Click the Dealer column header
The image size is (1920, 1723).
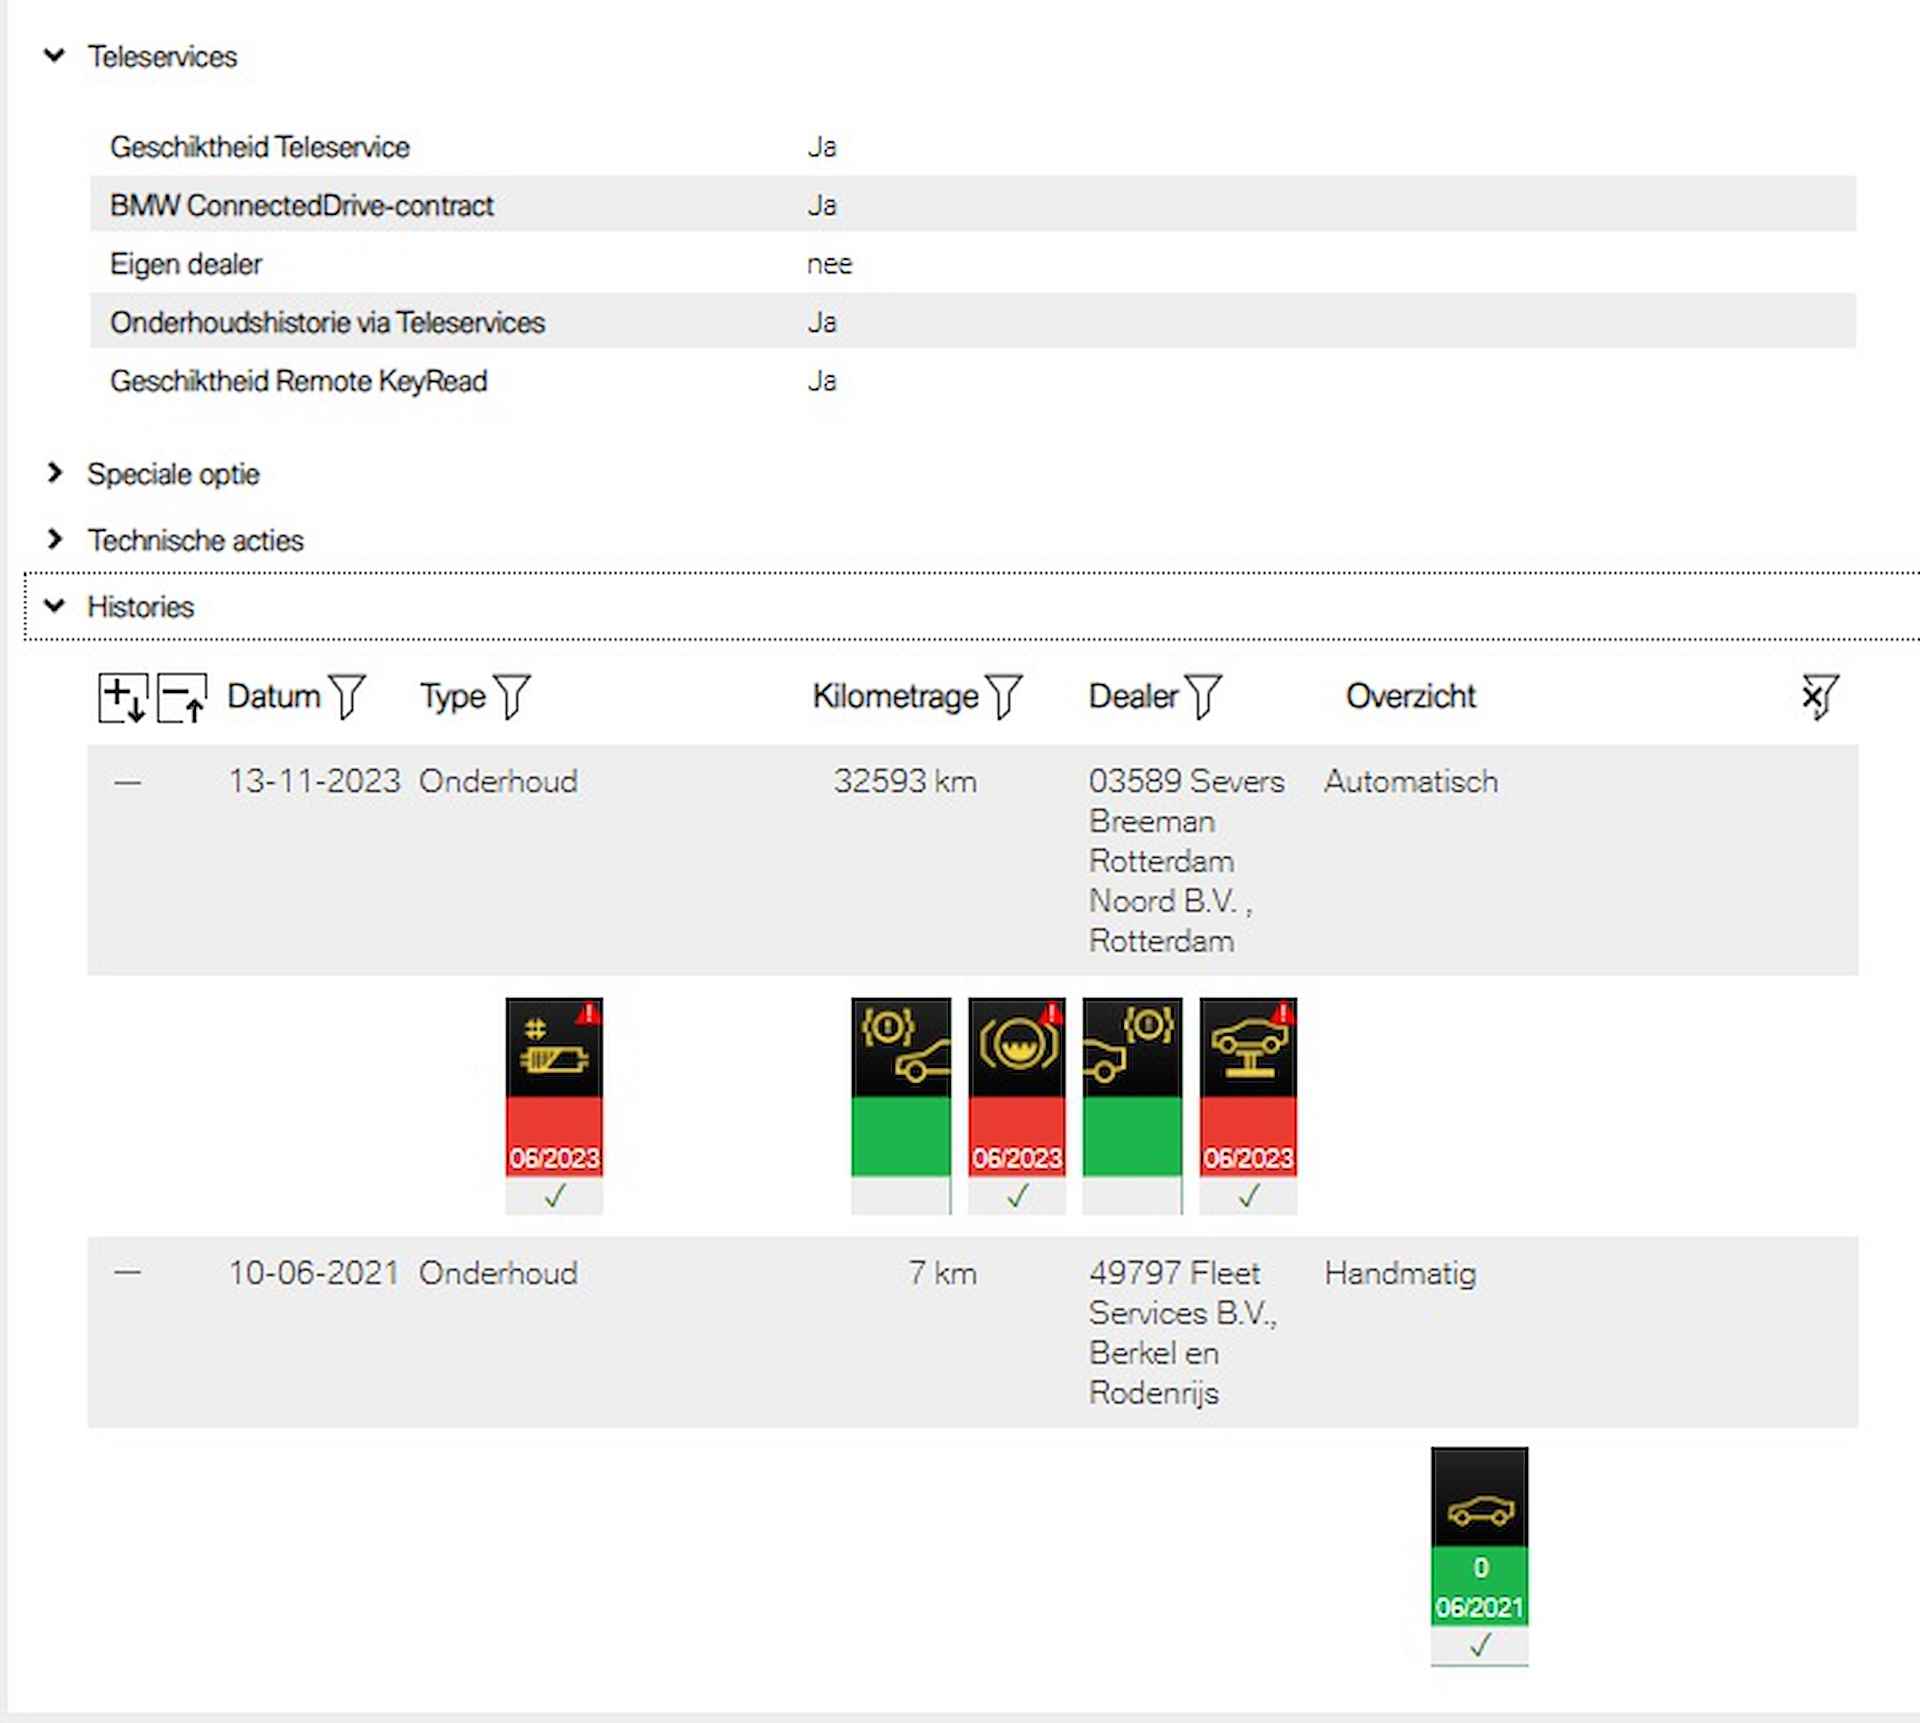pyautogui.click(x=1134, y=696)
